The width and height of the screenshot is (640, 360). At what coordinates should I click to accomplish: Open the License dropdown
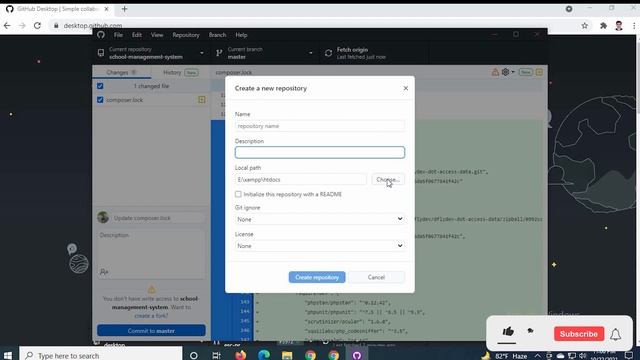click(x=320, y=246)
